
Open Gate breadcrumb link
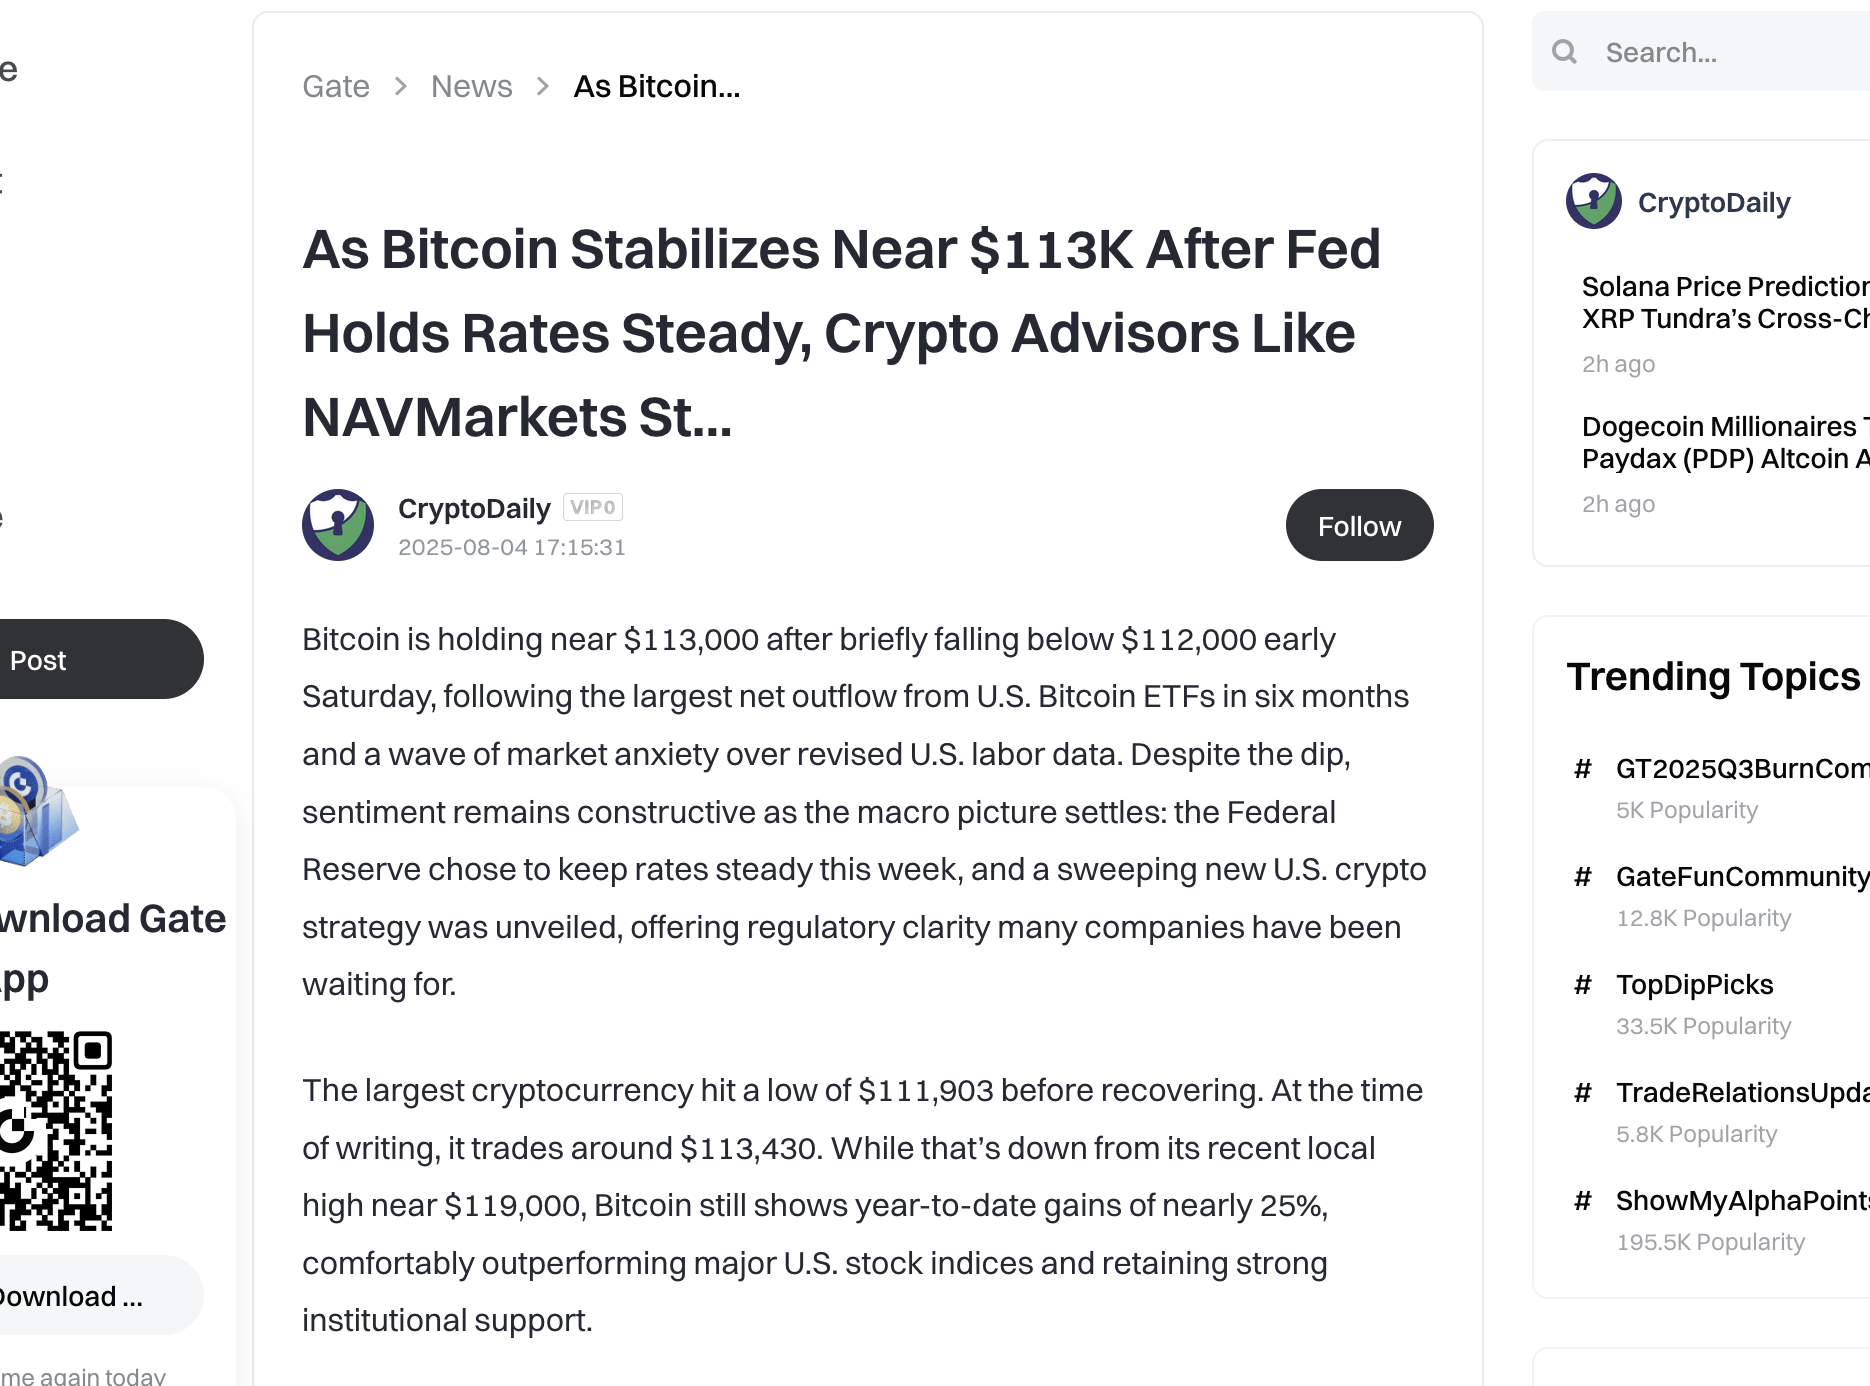click(336, 87)
